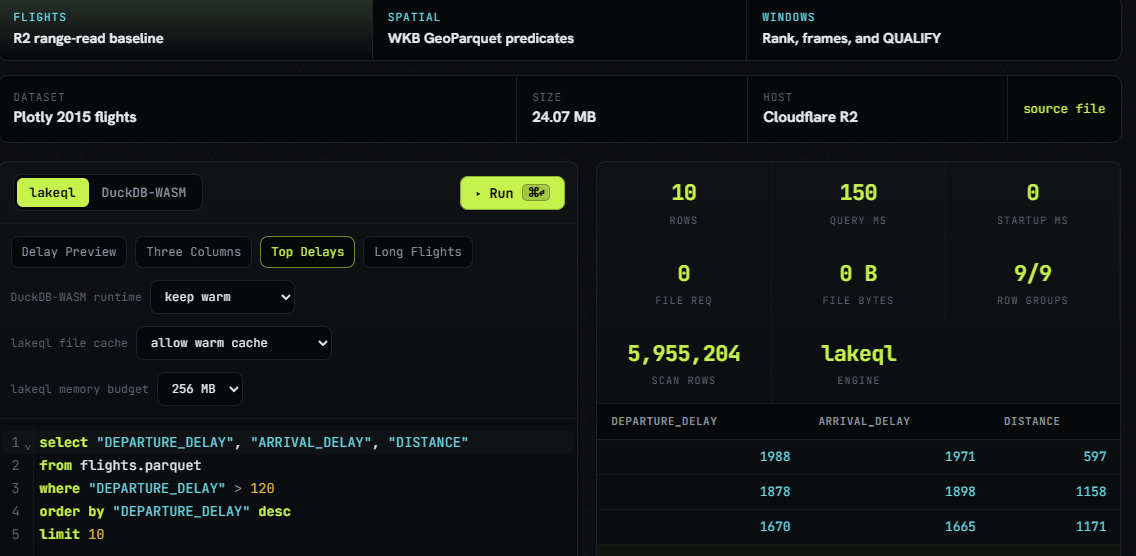The image size is (1136, 556).
Task: Select the lakeql engine toggle
Action: pyautogui.click(x=53, y=193)
